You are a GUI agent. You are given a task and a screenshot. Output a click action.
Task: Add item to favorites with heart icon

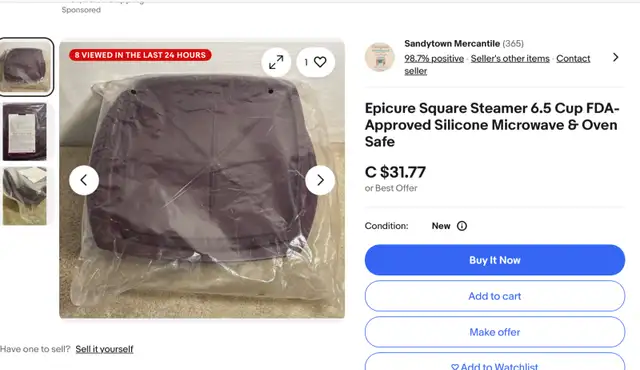click(316, 62)
